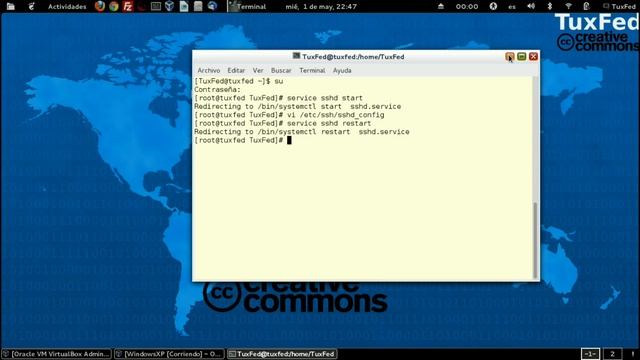The image size is (640, 360).
Task: Click the files folder icon at panel start
Action: (11, 6)
